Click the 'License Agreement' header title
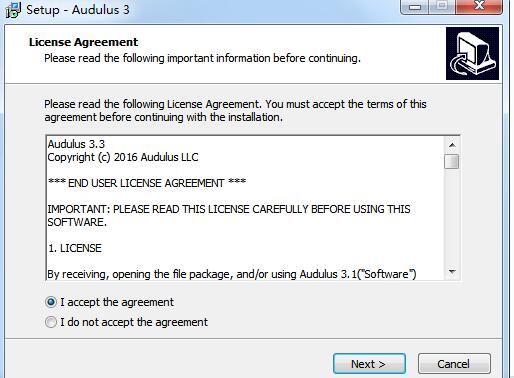This screenshot has height=378, width=514. [x=83, y=42]
